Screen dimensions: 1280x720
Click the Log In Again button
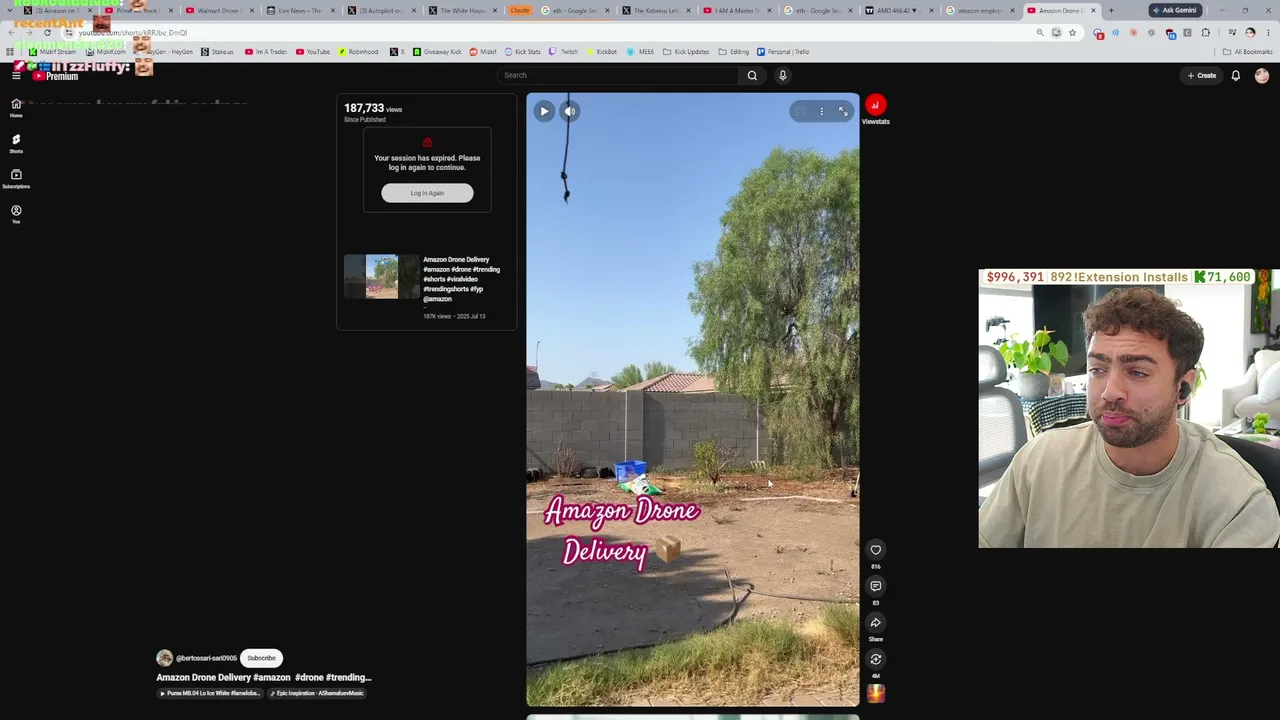coord(427,193)
